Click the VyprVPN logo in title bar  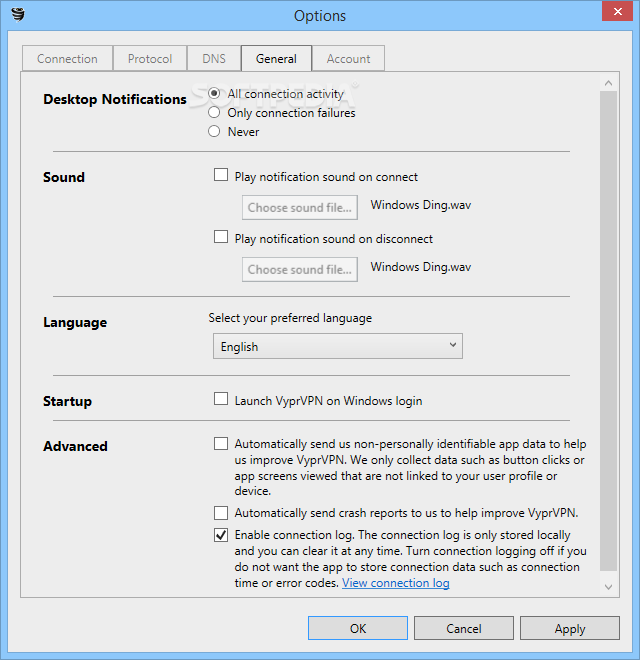18,14
